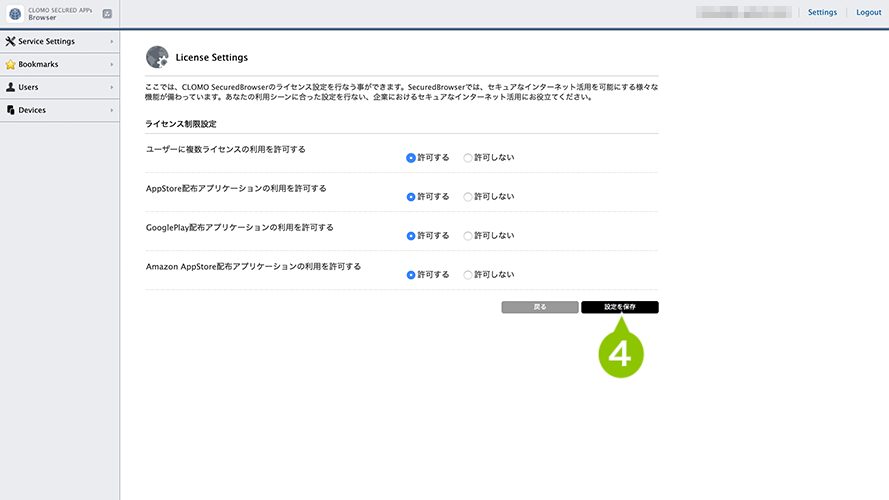The height and width of the screenshot is (500, 889).
Task: Select 許可しない for GooglePlay distributed apps
Action: click(468, 236)
